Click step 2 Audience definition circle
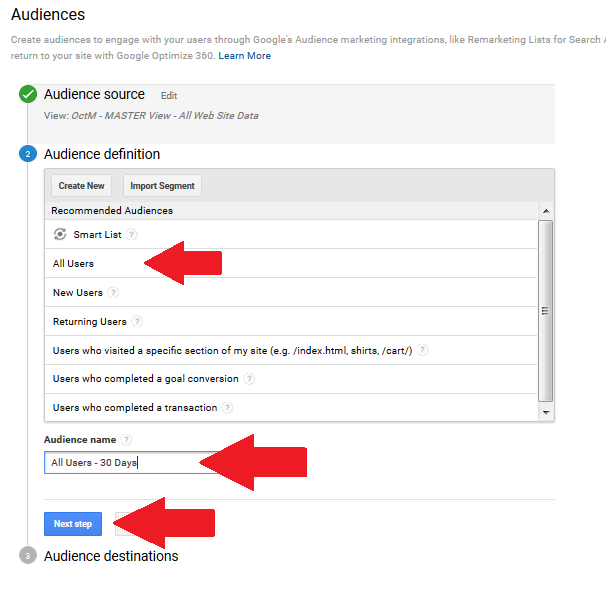606x589 pixels. (28, 154)
